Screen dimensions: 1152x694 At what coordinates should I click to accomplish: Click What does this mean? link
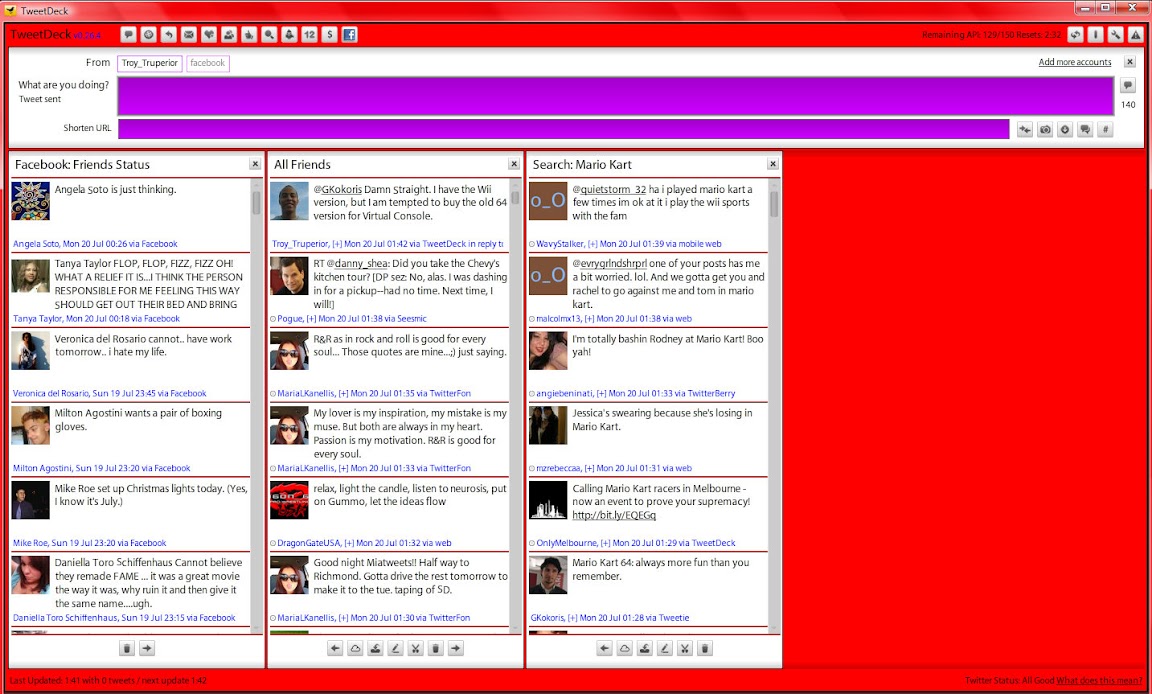1100,681
